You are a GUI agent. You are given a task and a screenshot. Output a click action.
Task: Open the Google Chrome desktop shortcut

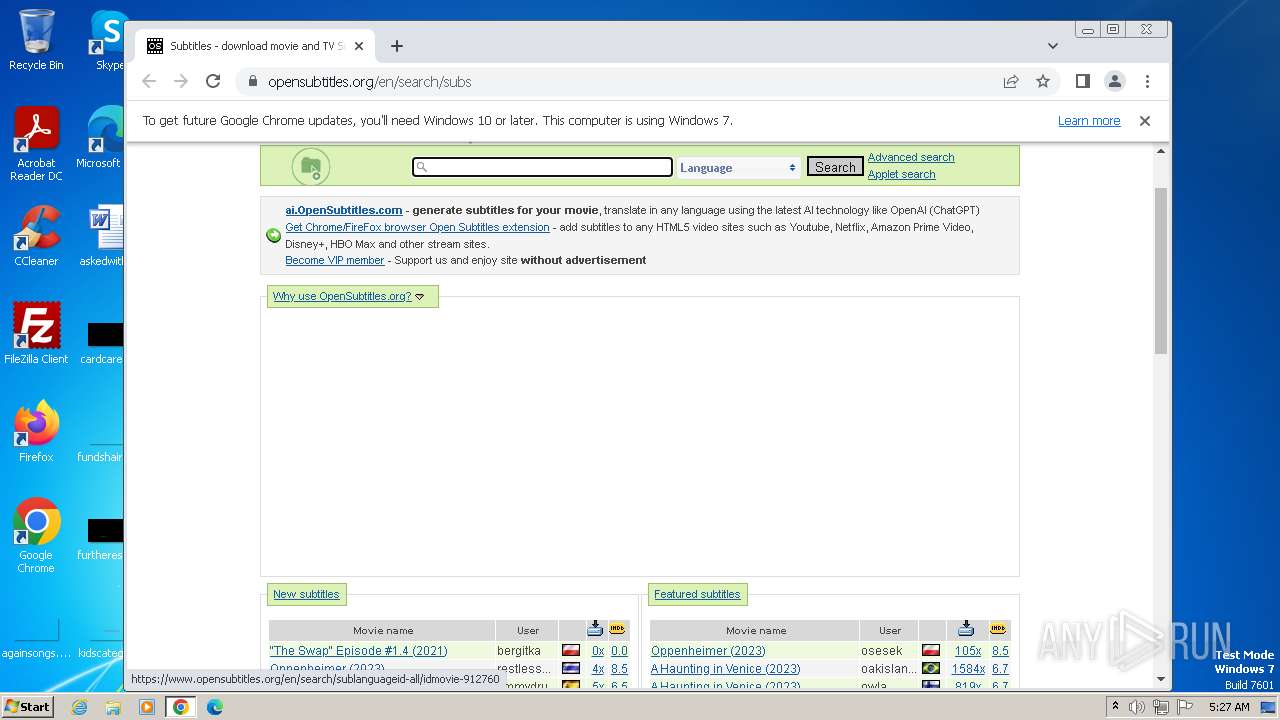tap(36, 535)
